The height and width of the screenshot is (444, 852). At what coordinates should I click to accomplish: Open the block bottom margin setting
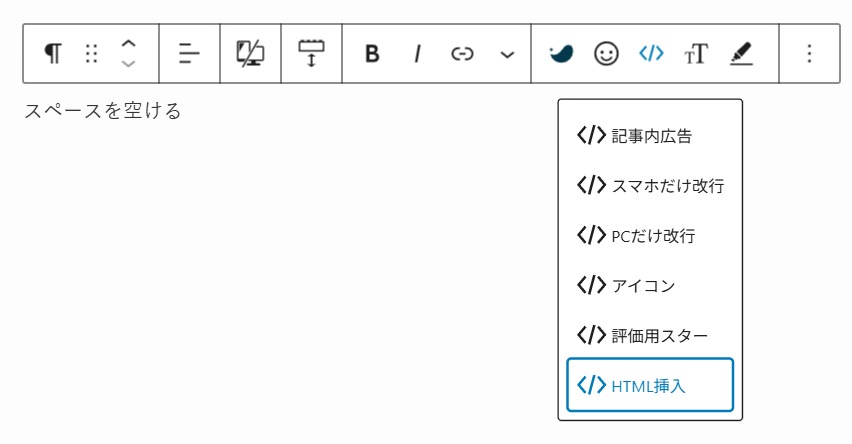point(311,54)
